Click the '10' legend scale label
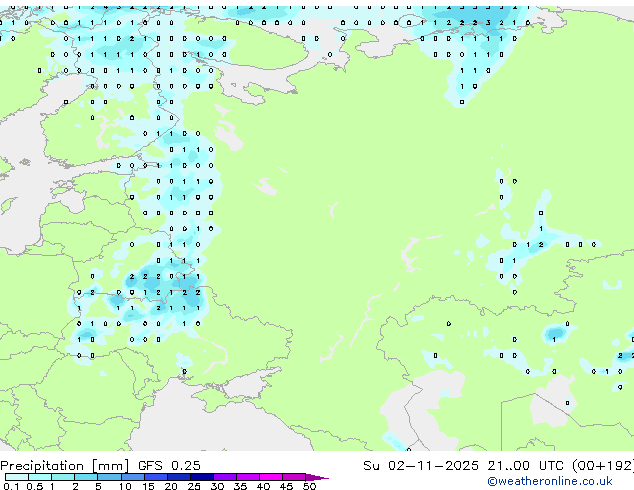634x490 pixels. click(125, 486)
